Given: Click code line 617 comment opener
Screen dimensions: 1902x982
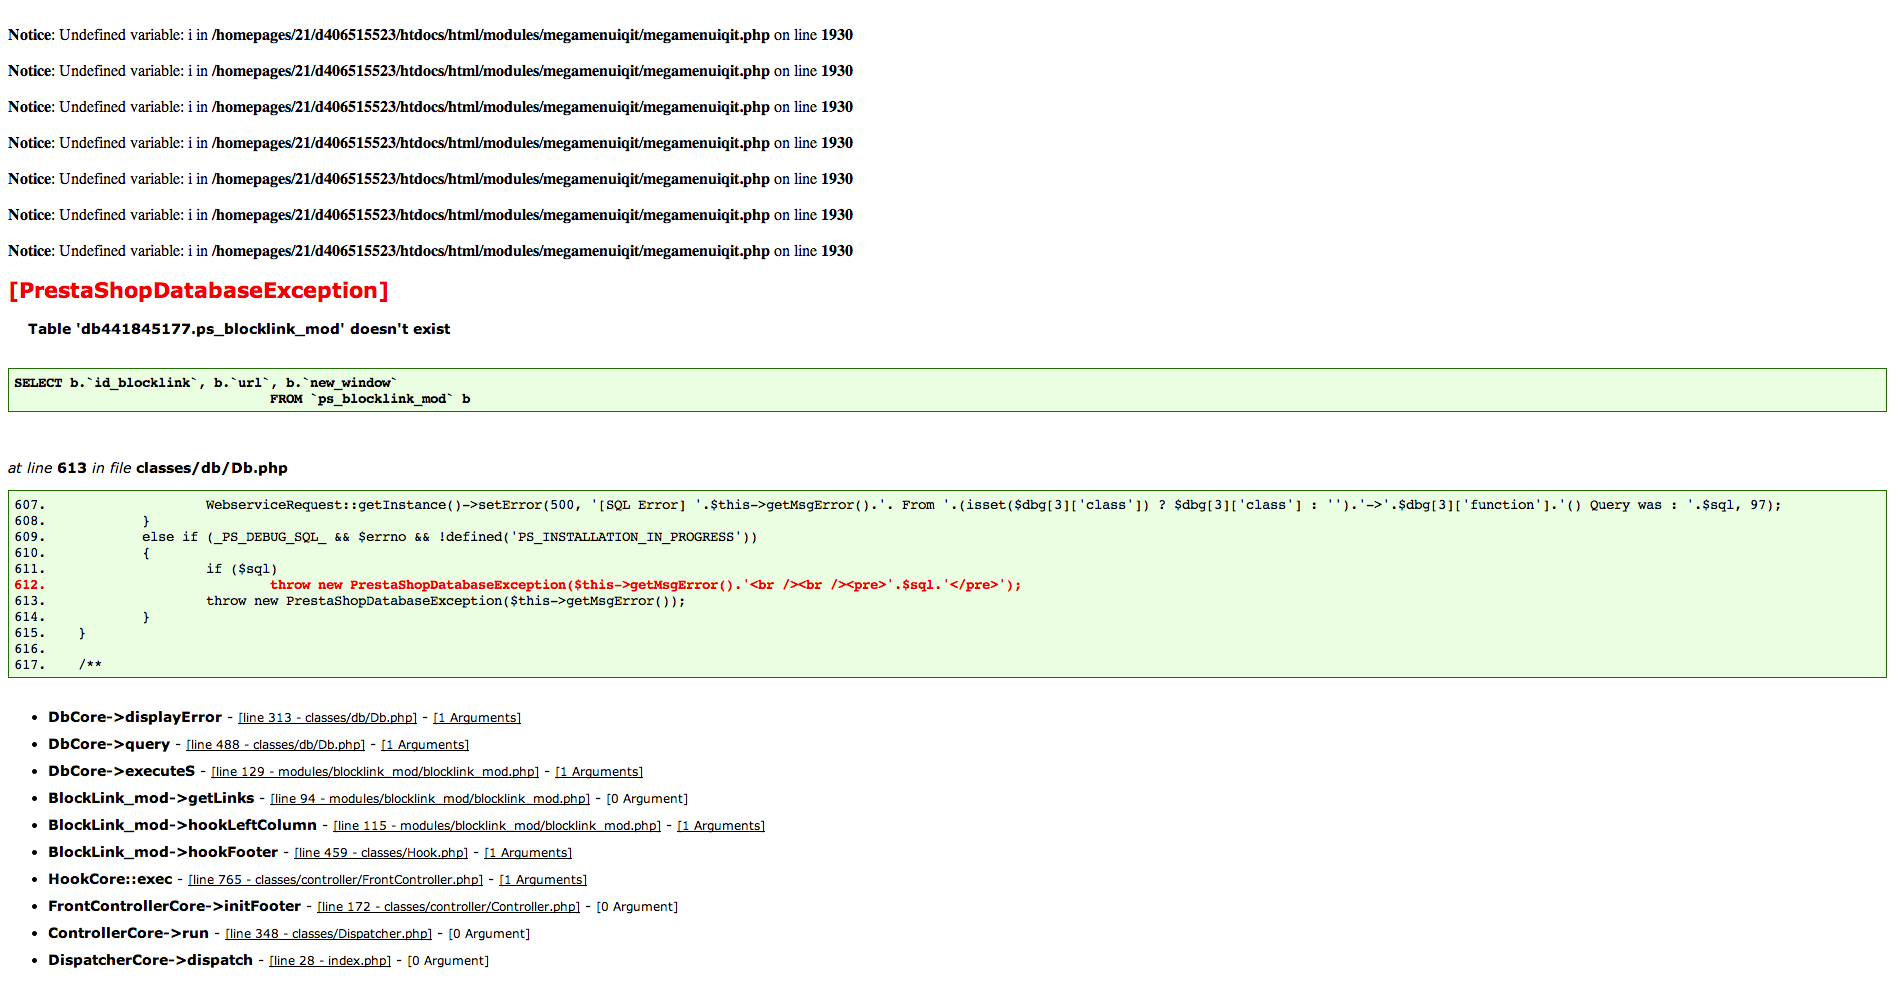Looking at the screenshot, I should (x=58, y=665).
